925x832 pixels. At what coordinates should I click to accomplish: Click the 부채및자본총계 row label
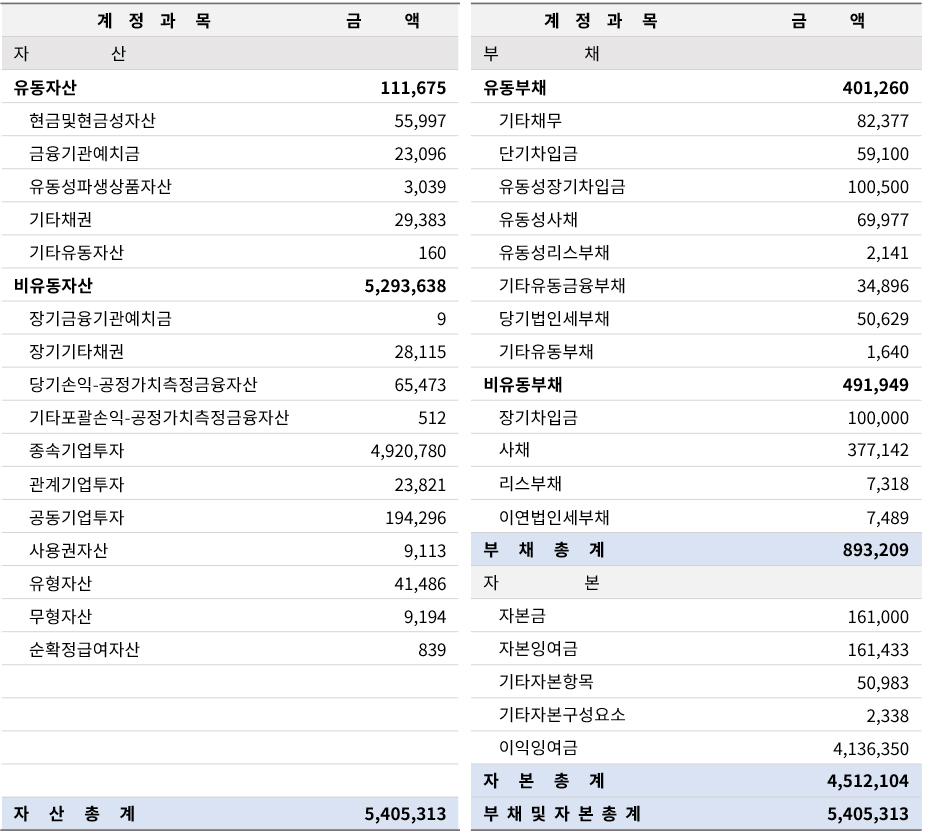pyautogui.click(x=562, y=814)
